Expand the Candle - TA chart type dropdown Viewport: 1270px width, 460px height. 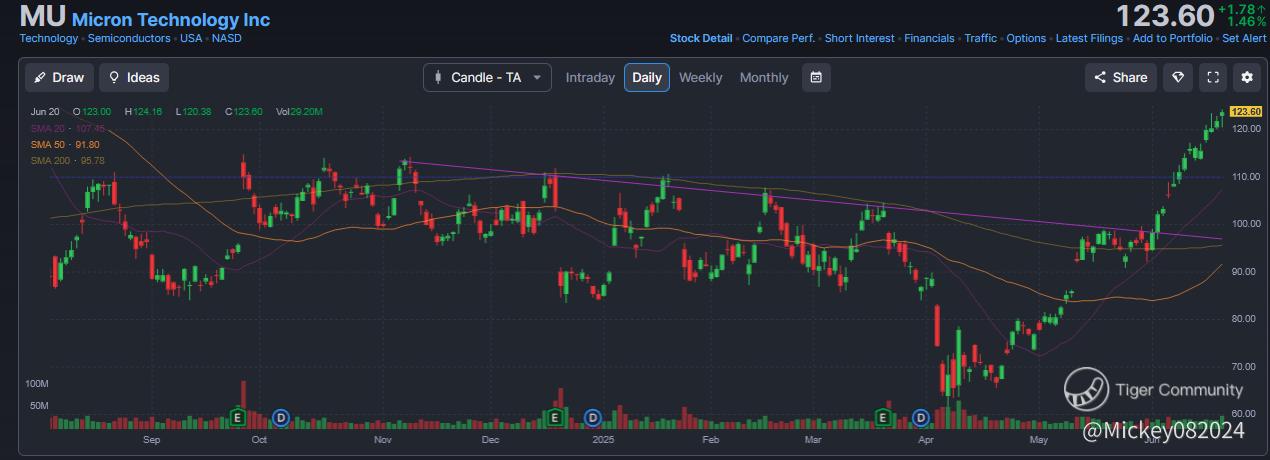(487, 77)
